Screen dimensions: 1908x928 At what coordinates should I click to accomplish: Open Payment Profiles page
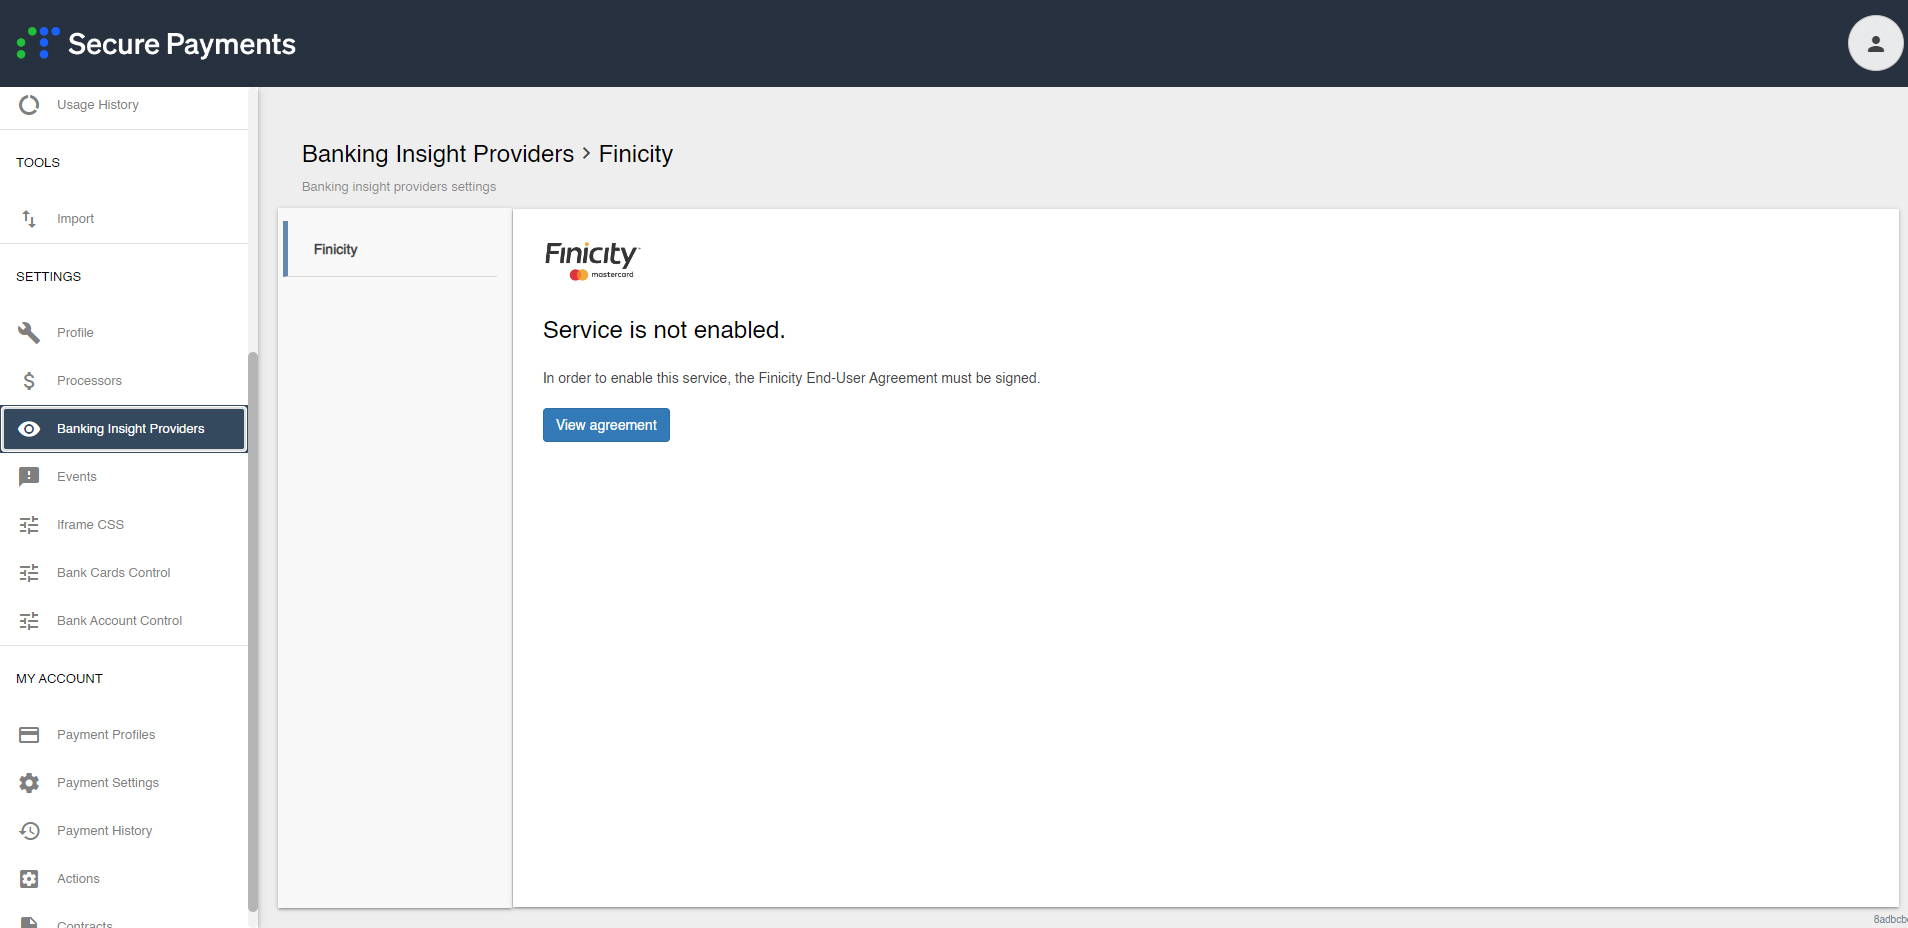pyautogui.click(x=124, y=735)
